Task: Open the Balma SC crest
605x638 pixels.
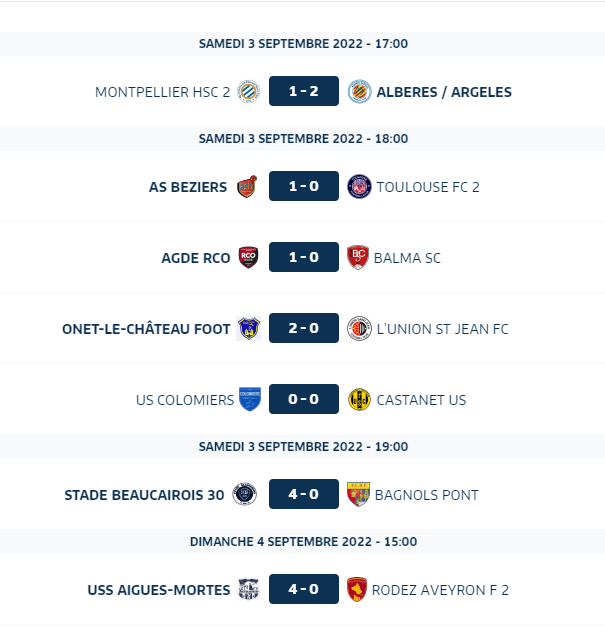Action: tap(358, 258)
